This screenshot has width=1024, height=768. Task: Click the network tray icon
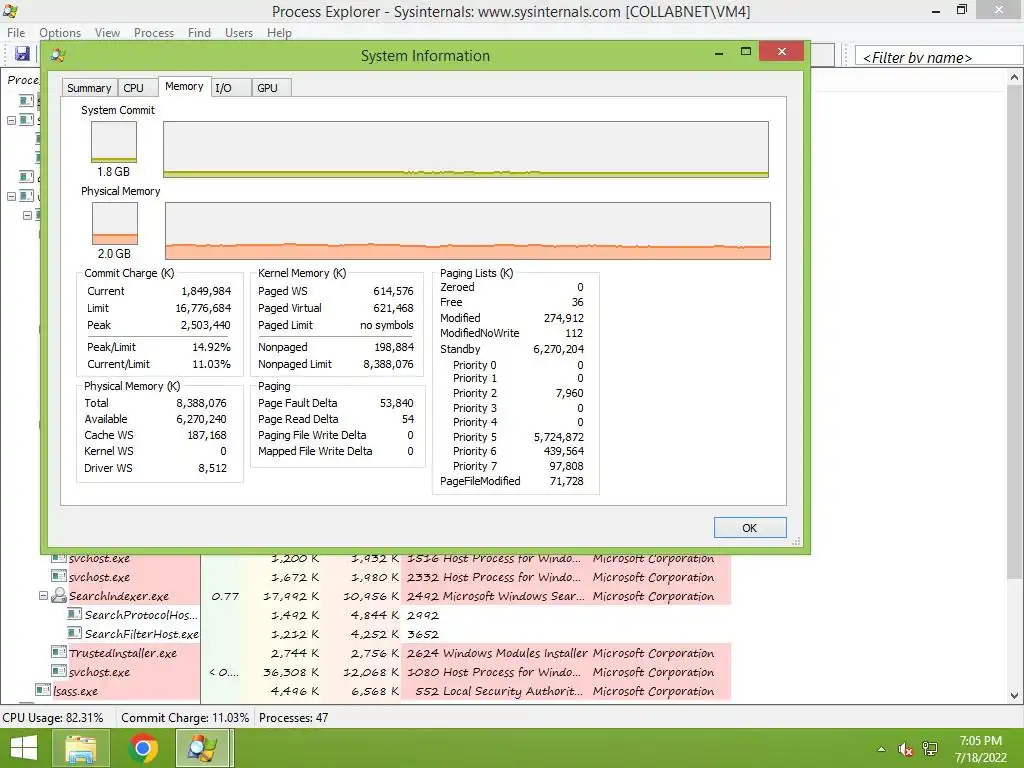tap(930, 749)
